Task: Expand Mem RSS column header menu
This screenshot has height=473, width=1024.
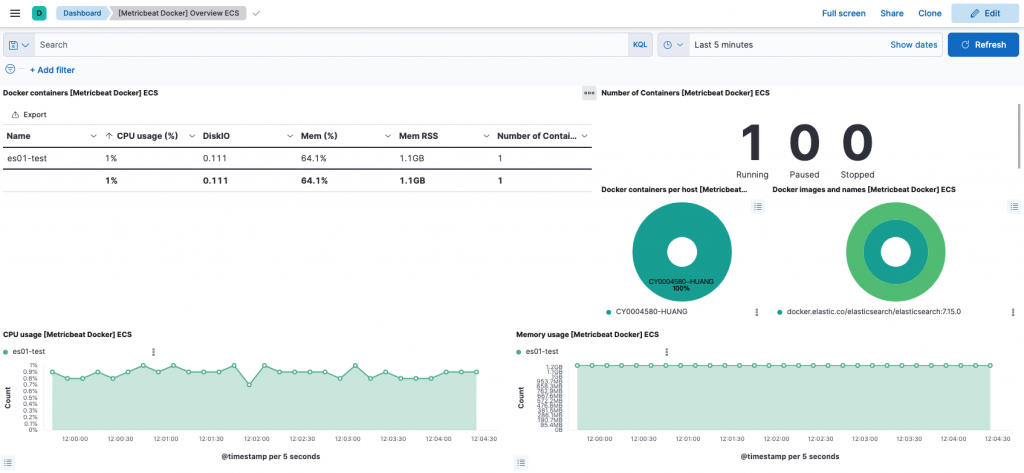Action: (487, 136)
